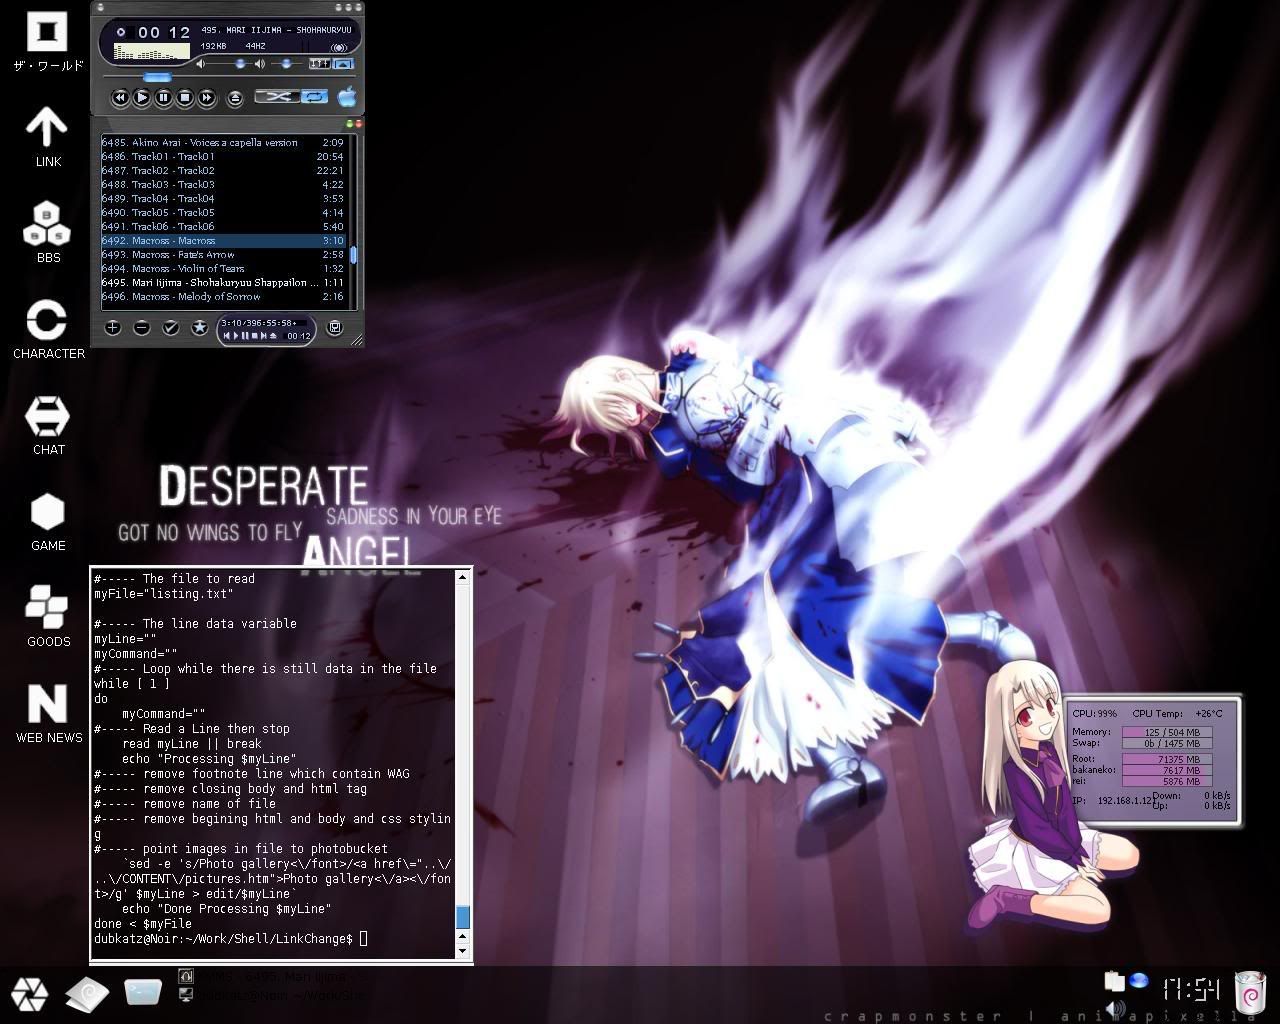Click the terminal scroll down arrow
Image resolution: width=1280 pixels, height=1024 pixels.
(x=462, y=950)
